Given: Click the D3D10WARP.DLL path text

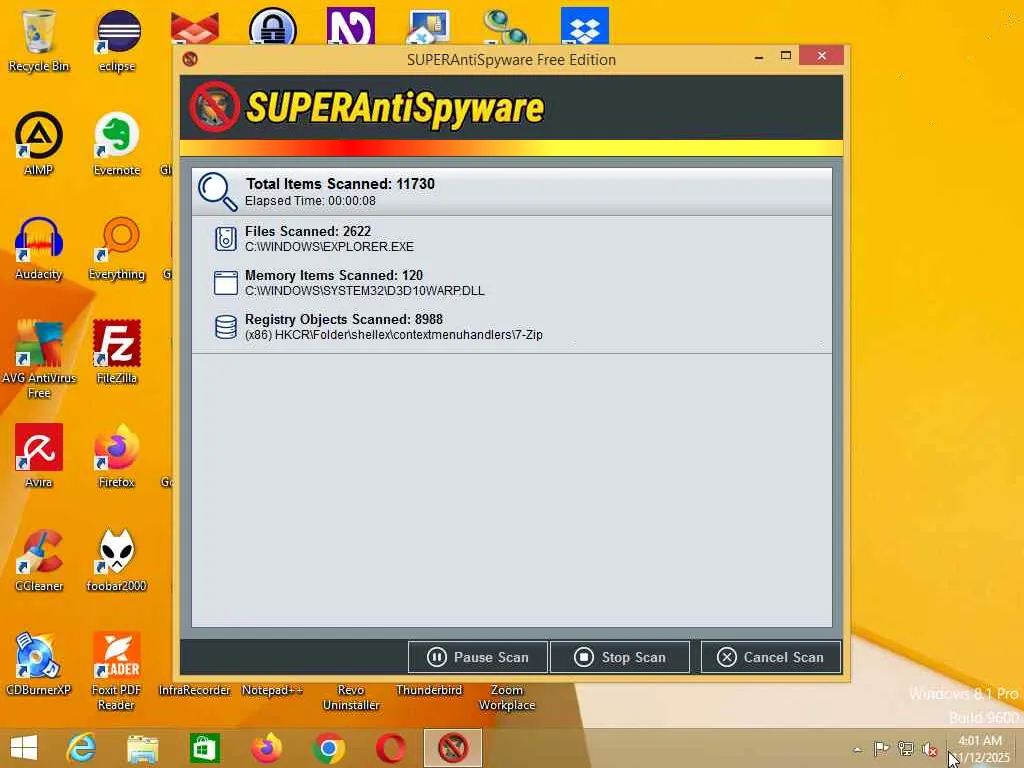Looking at the screenshot, I should click(x=364, y=291).
